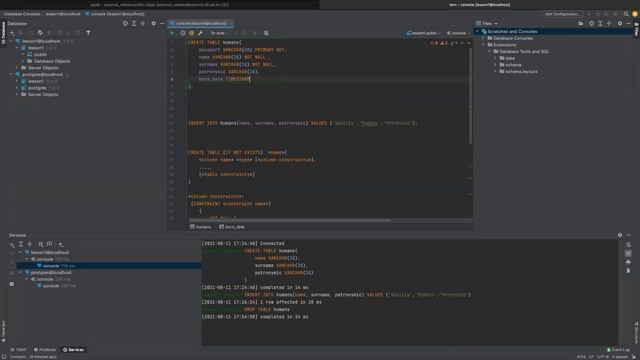Click Group By icon in Services toolbar
Image resolution: width=640 pixels, height=360 pixels.
point(41,244)
